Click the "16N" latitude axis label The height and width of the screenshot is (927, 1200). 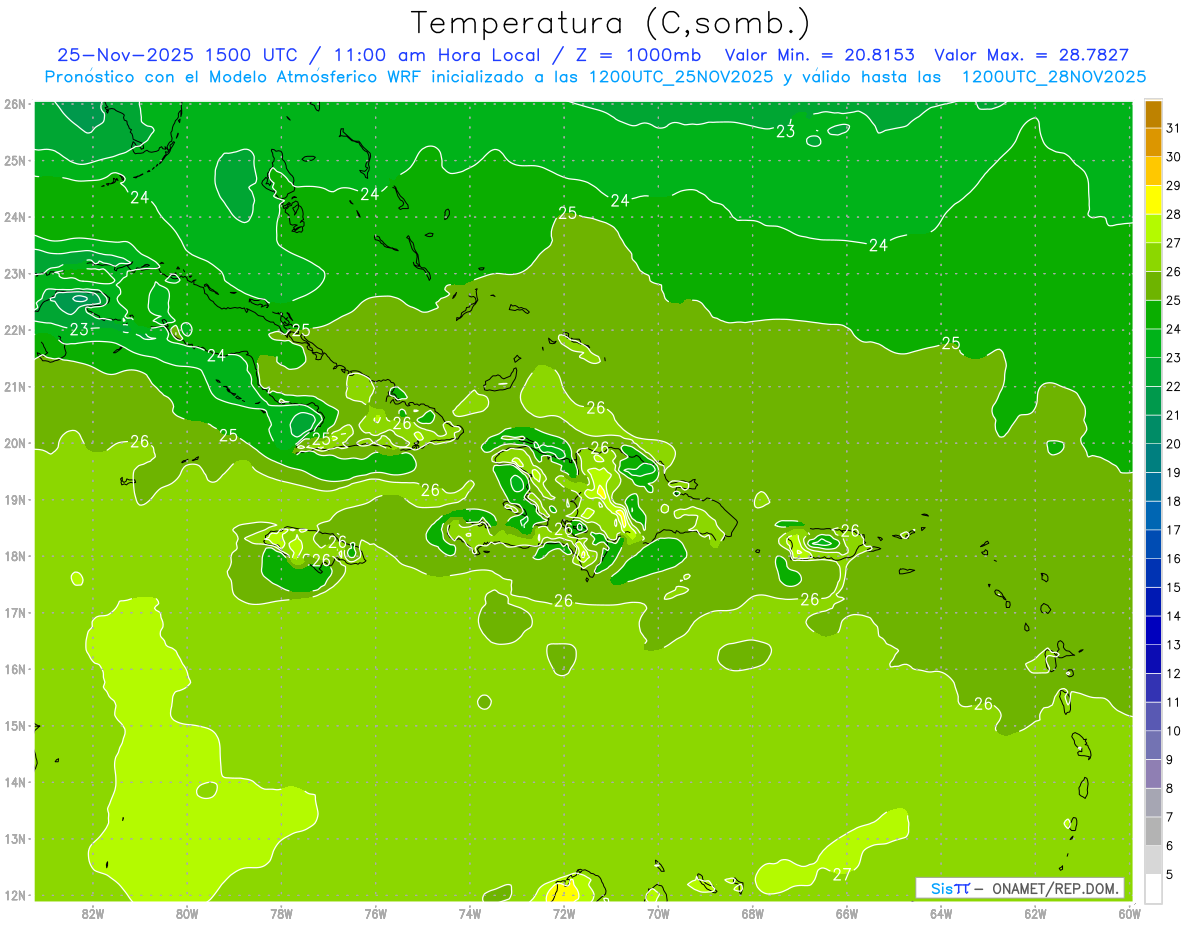14,669
